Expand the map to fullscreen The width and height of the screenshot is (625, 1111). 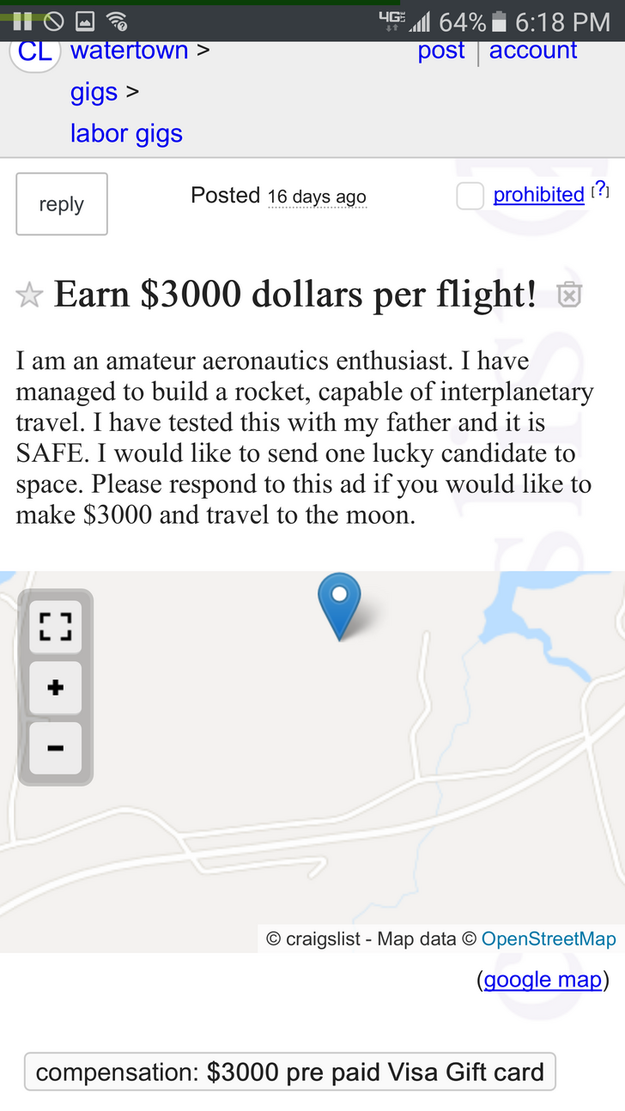point(55,627)
